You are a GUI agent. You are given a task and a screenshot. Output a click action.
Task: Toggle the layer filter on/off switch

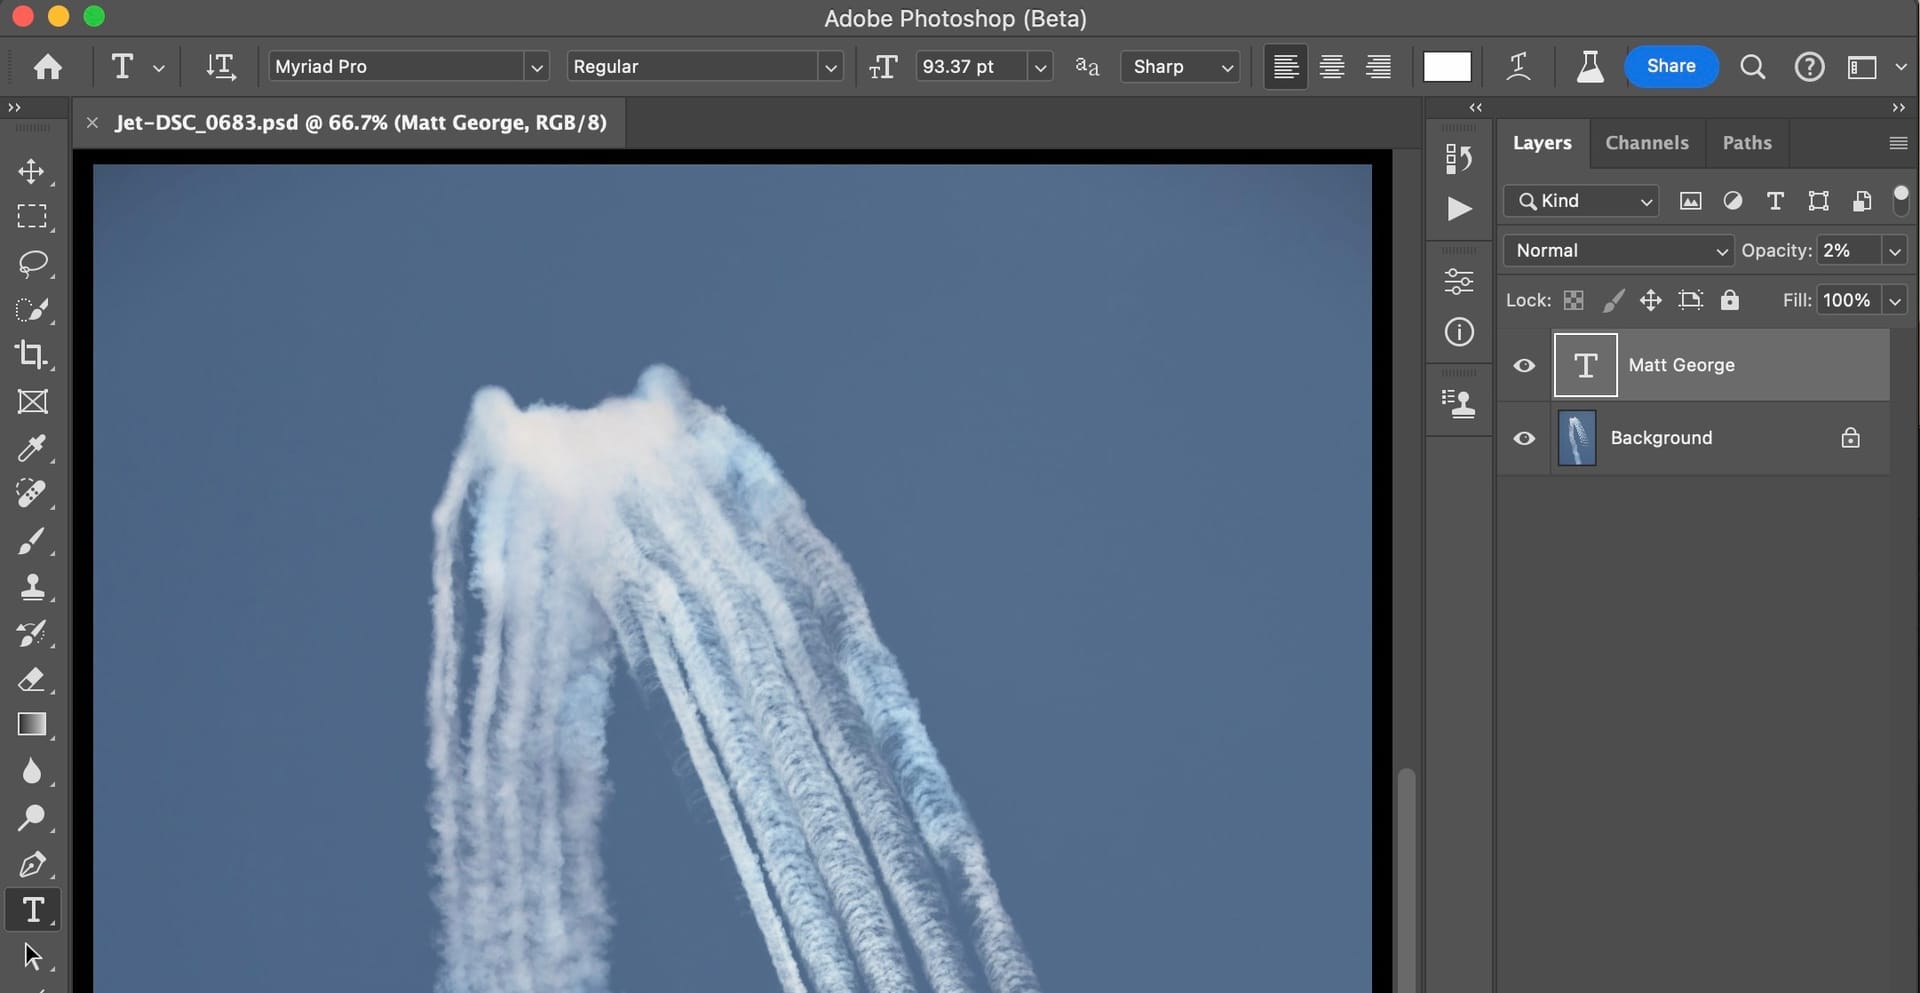point(1900,198)
